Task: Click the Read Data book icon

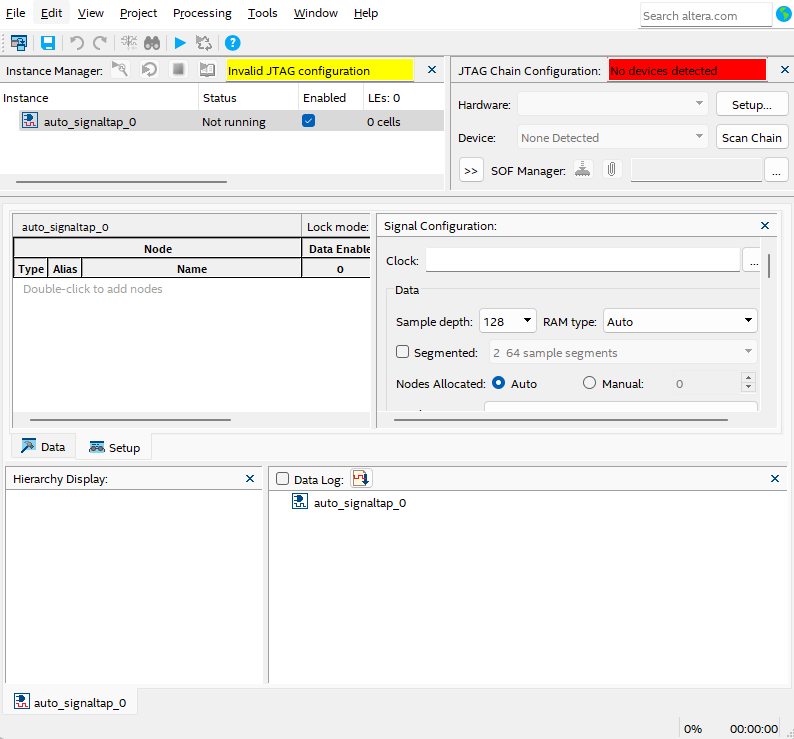Action: tap(207, 69)
